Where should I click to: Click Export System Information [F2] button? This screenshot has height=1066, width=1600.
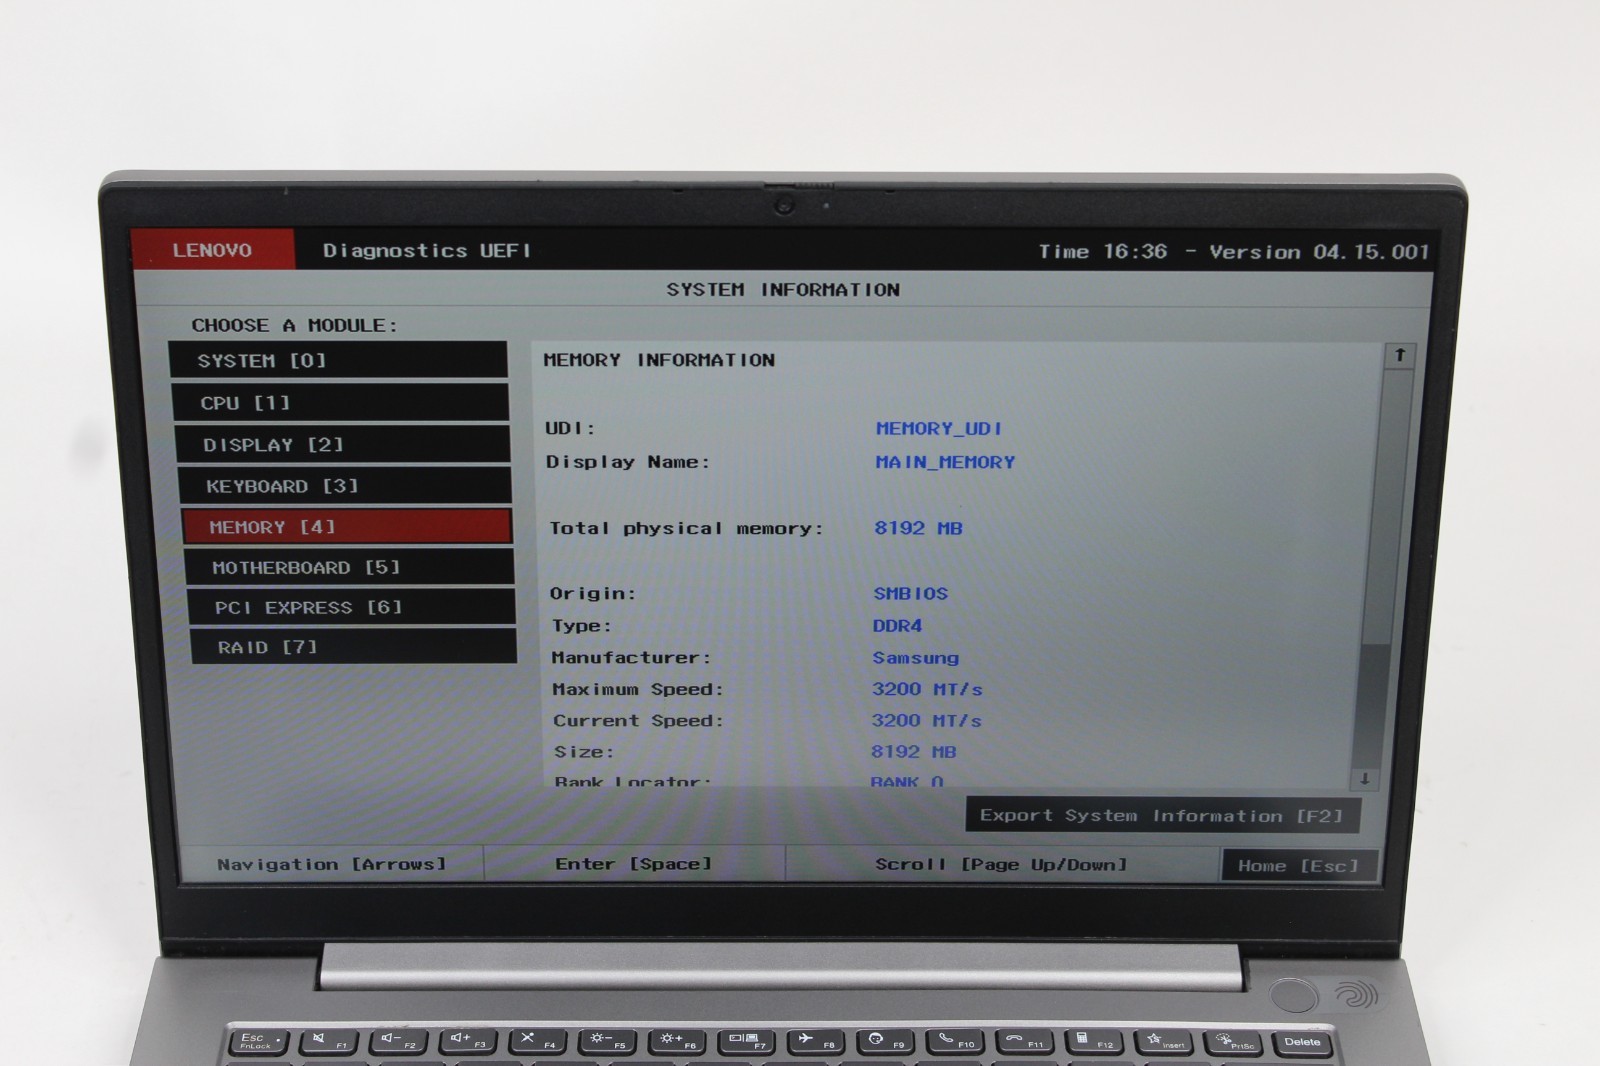click(x=1162, y=815)
